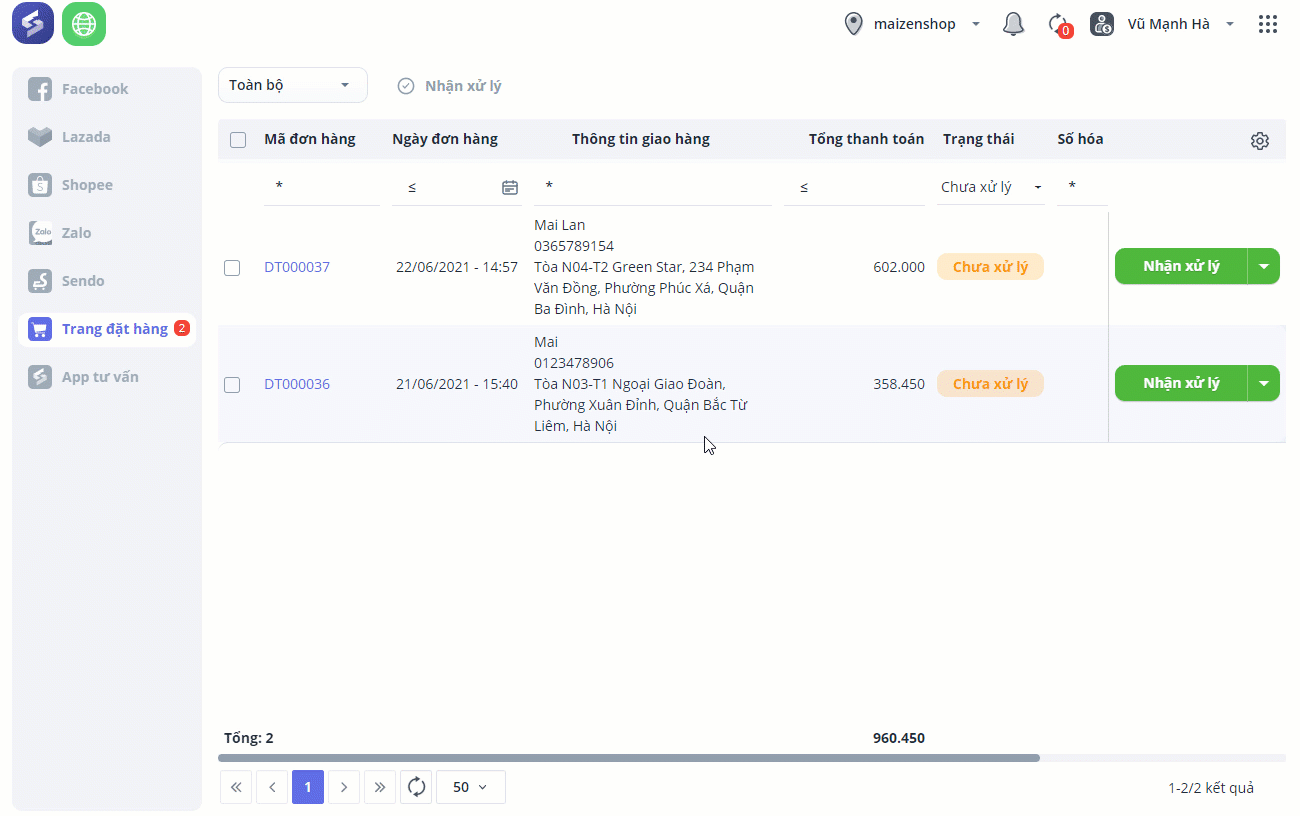
Task: Open table column settings gear
Action: pyautogui.click(x=1260, y=141)
